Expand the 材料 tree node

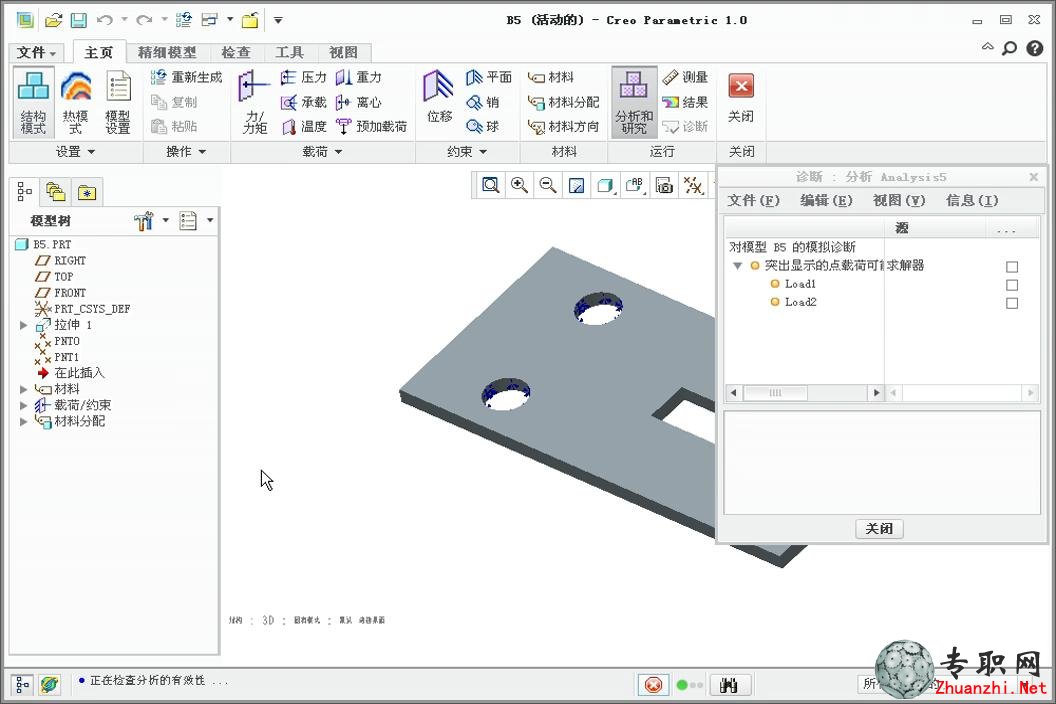pyautogui.click(x=24, y=389)
